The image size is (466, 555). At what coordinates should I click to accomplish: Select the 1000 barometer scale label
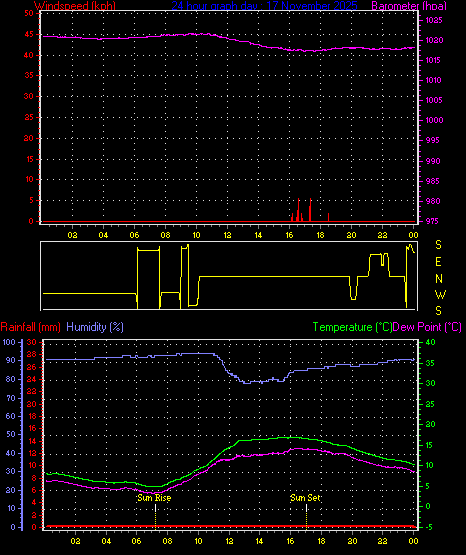coord(434,120)
